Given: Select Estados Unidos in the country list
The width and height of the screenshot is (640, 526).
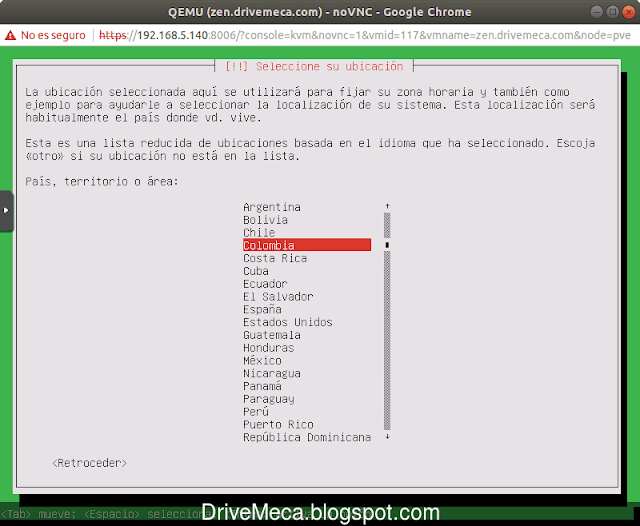Looking at the screenshot, I should tap(288, 322).
